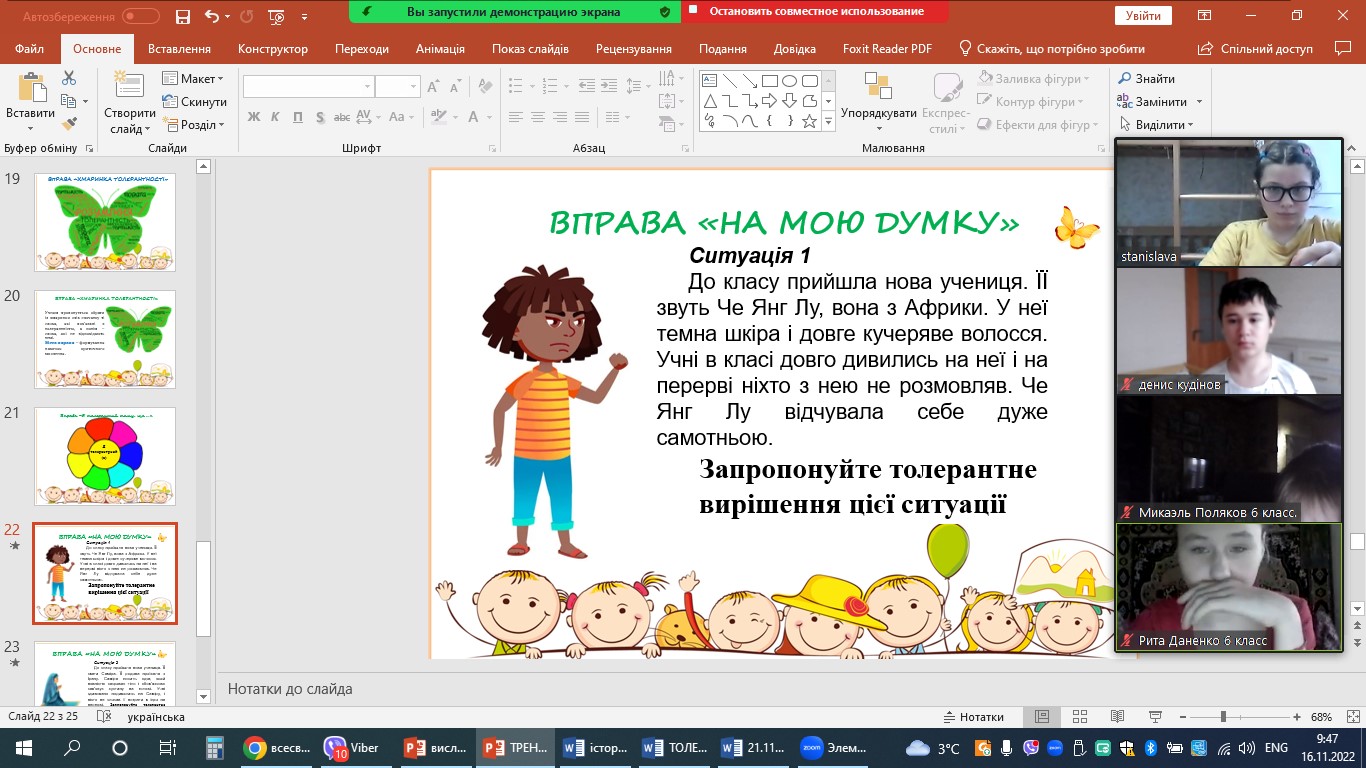Switch to the Переходи tab
Viewport: 1366px width, 768px height.
(362, 49)
